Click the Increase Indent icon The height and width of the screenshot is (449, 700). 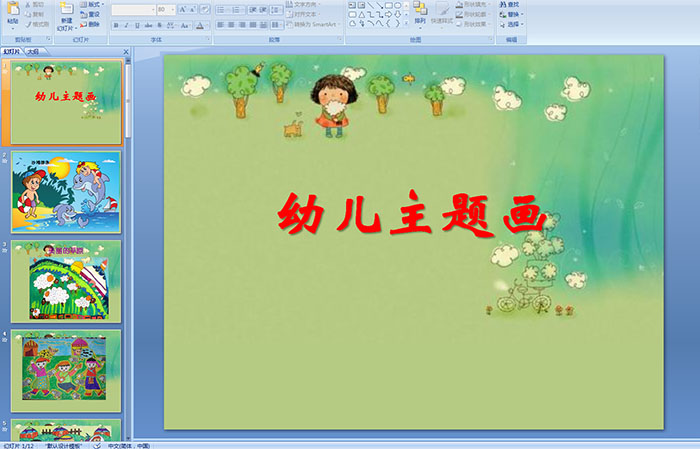(x=263, y=9)
